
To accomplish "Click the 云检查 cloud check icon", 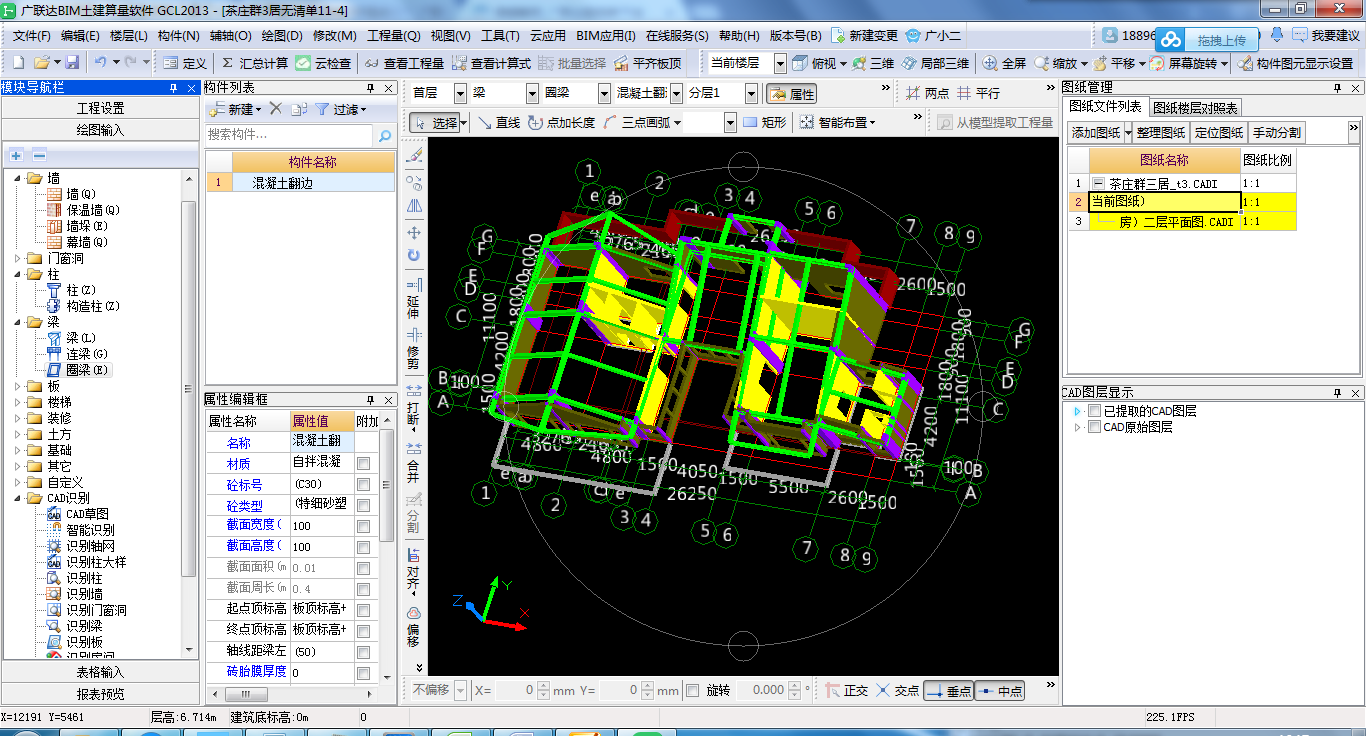I will tap(323, 63).
